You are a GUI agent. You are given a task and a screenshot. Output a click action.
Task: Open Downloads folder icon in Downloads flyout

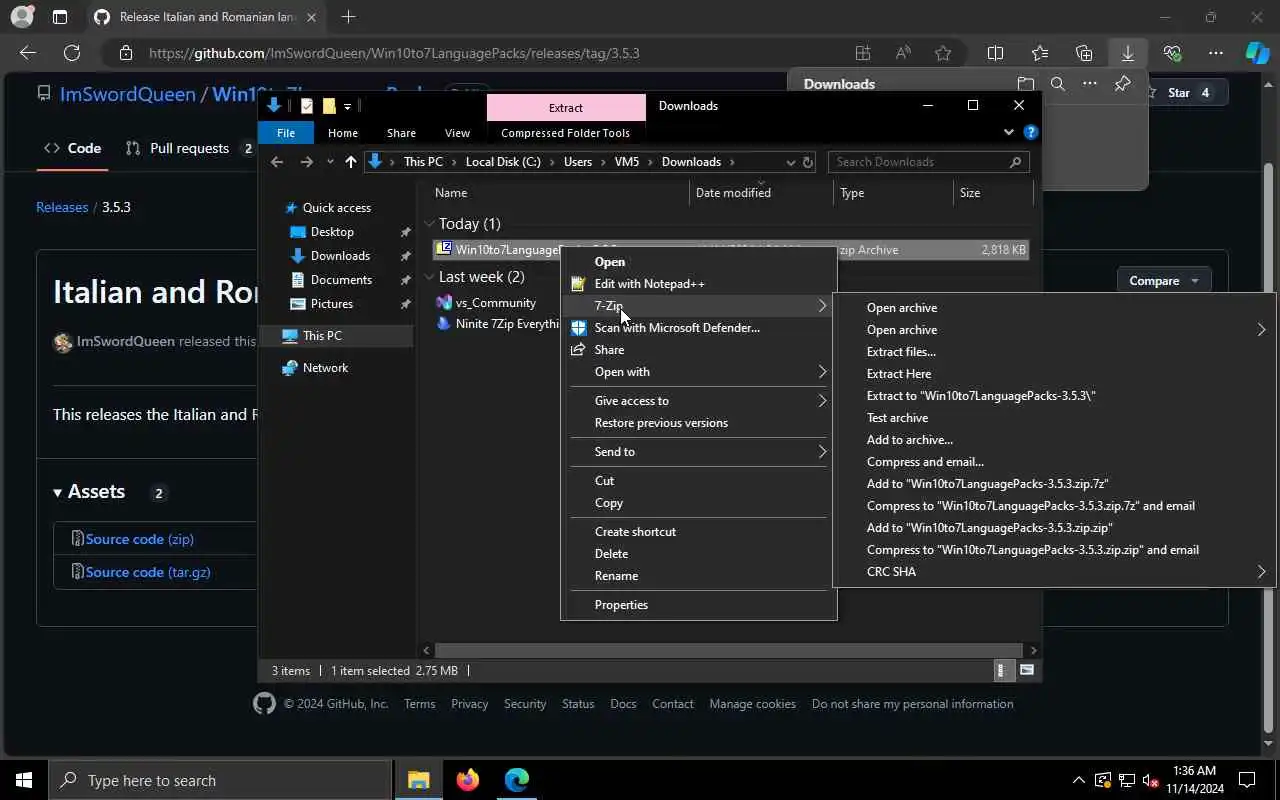tap(1026, 84)
